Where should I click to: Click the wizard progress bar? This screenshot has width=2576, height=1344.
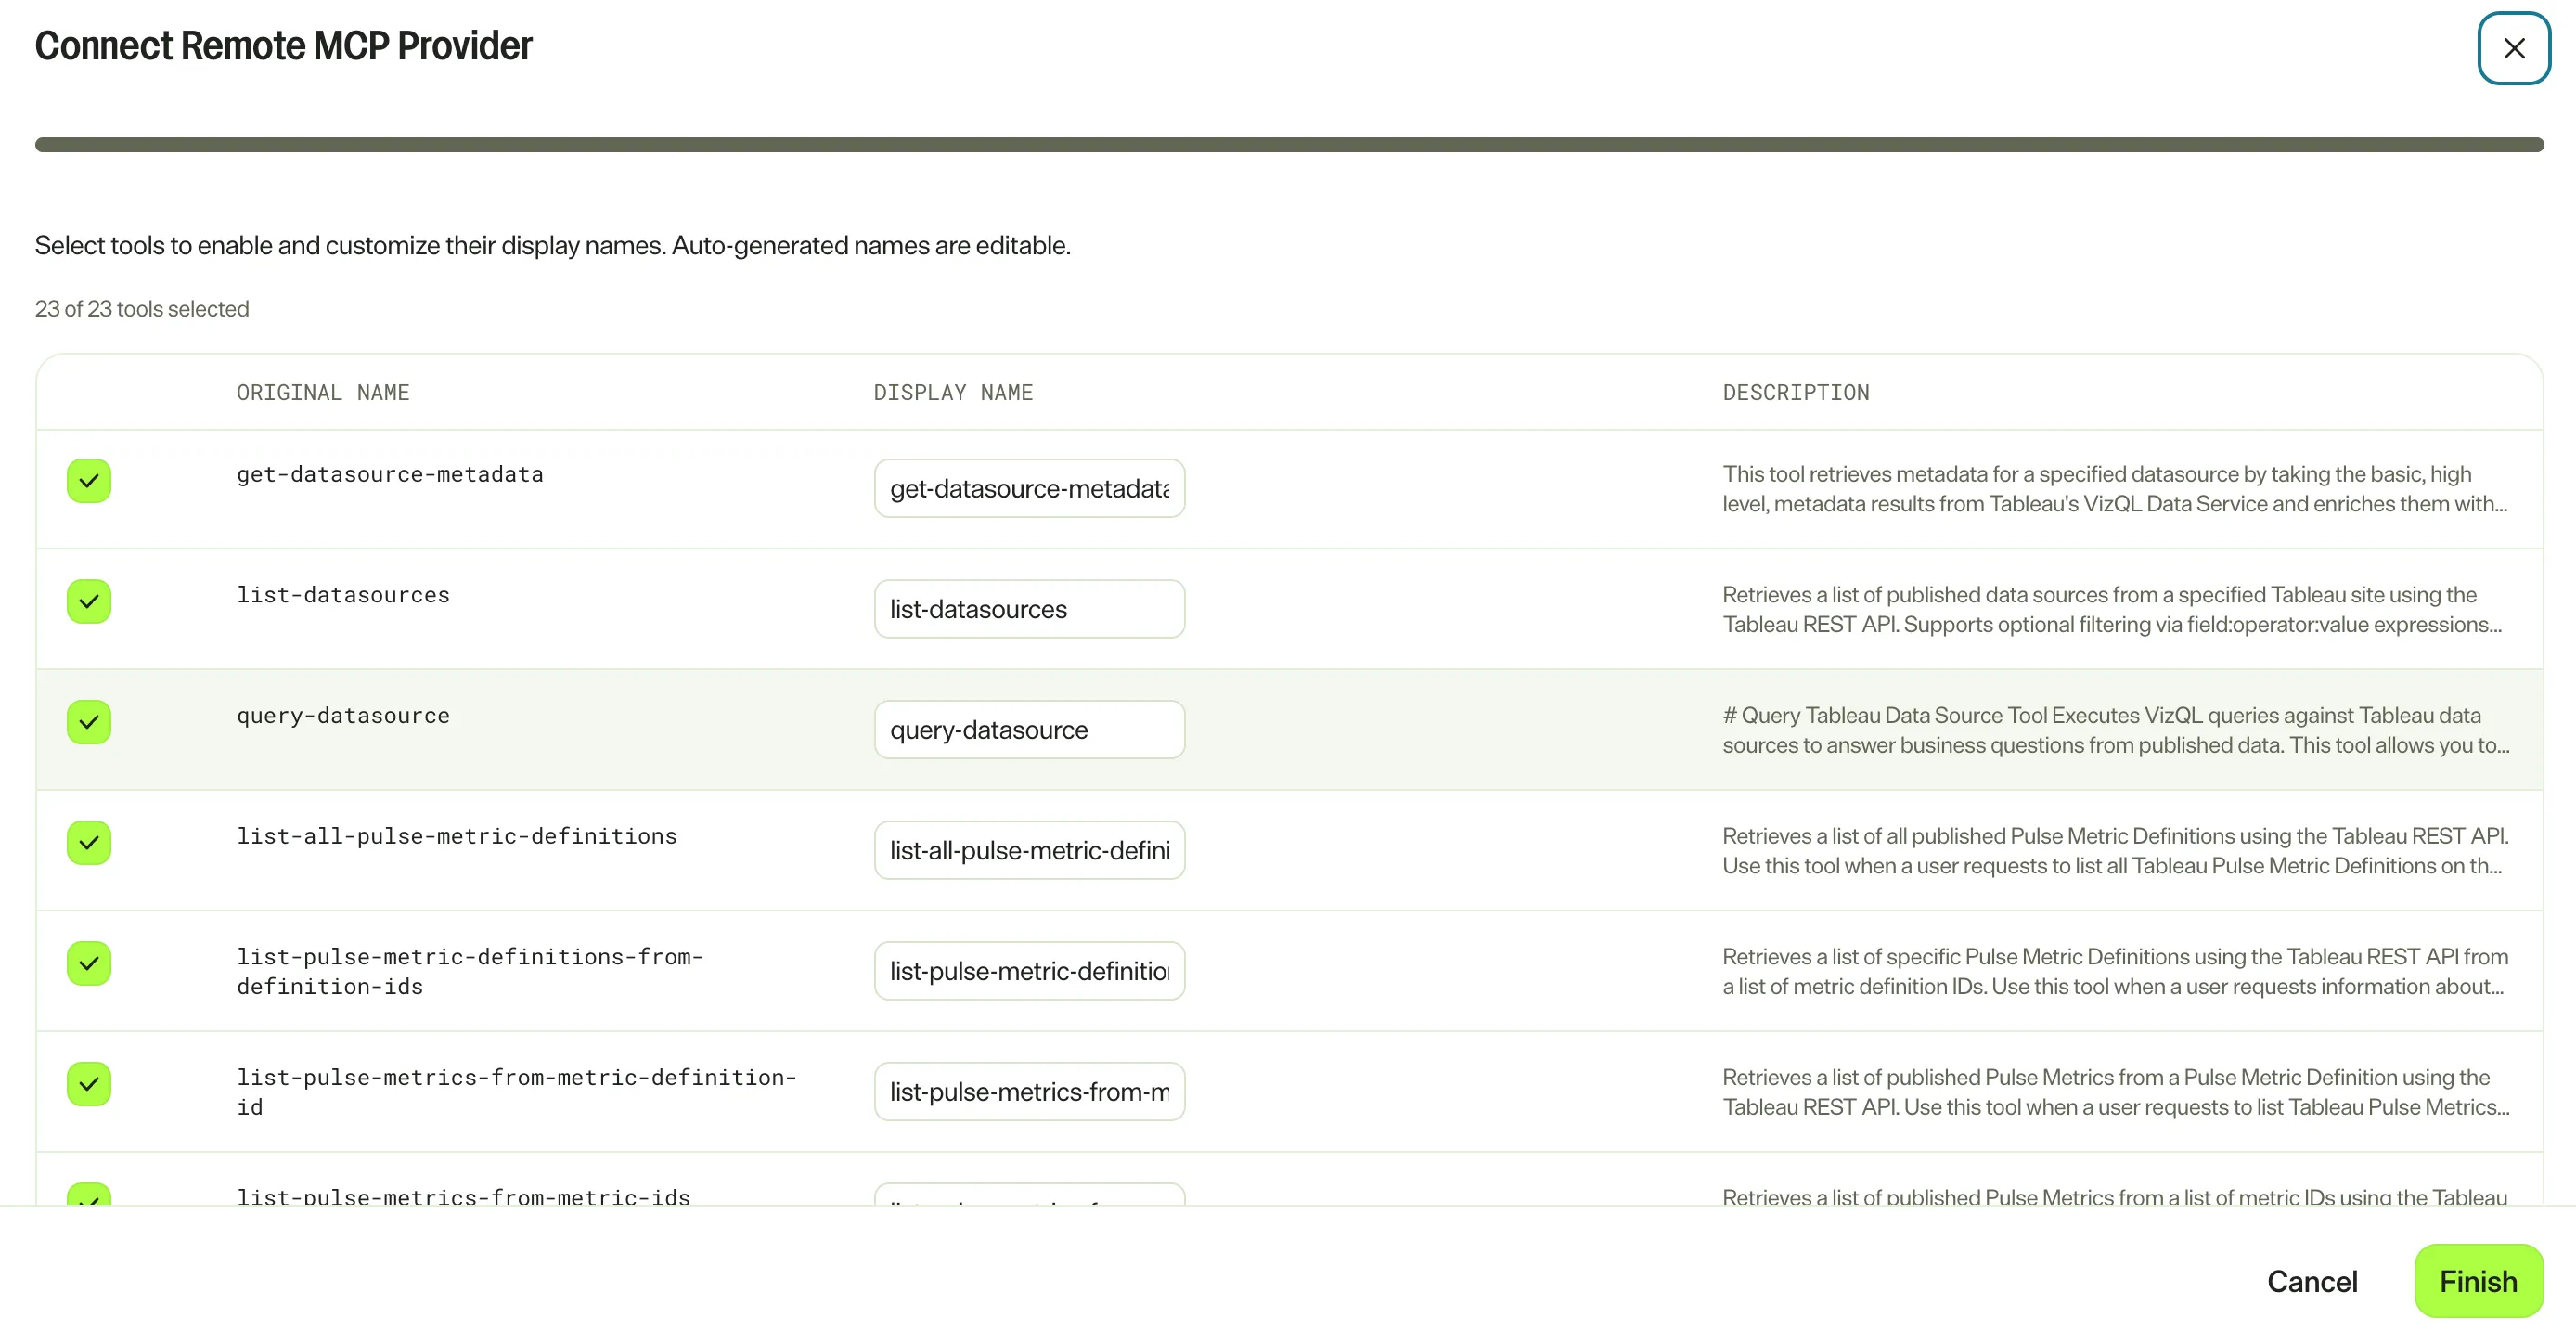(1289, 145)
